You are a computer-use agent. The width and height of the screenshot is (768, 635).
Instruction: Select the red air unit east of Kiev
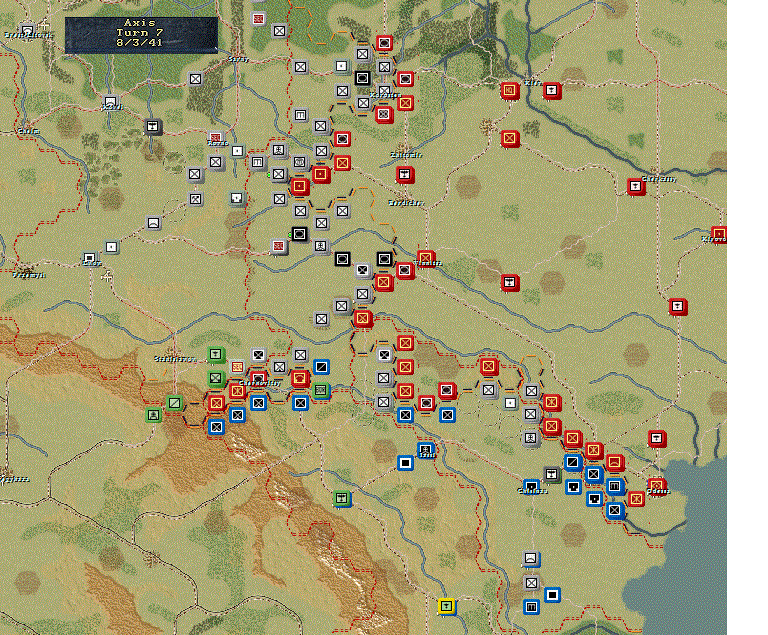552,91
